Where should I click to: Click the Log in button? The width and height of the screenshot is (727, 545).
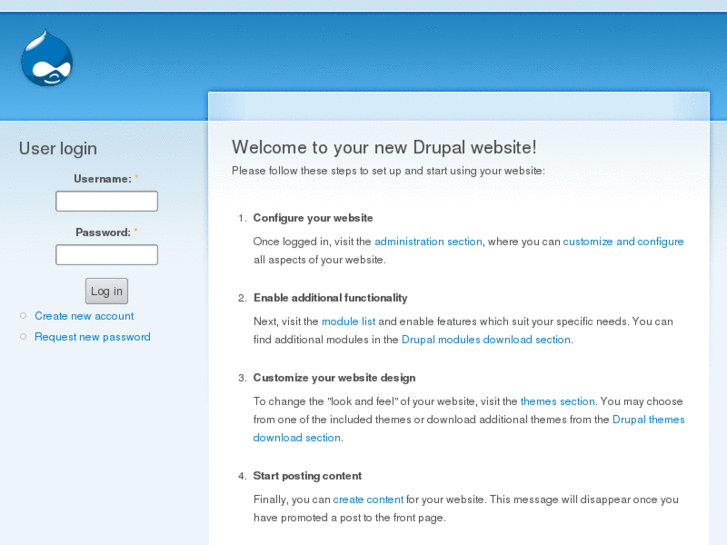(107, 291)
